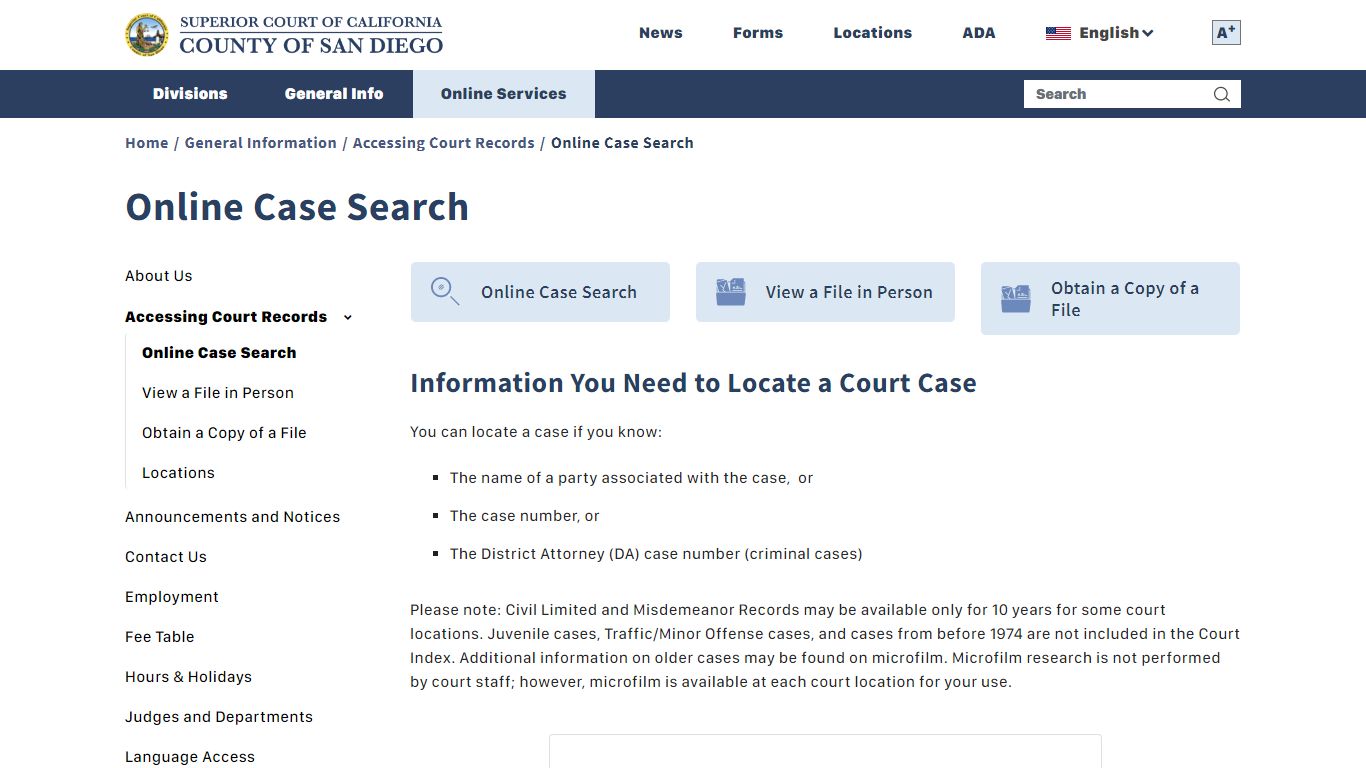Select Accessing Court Records sidebar heading

coord(226,317)
